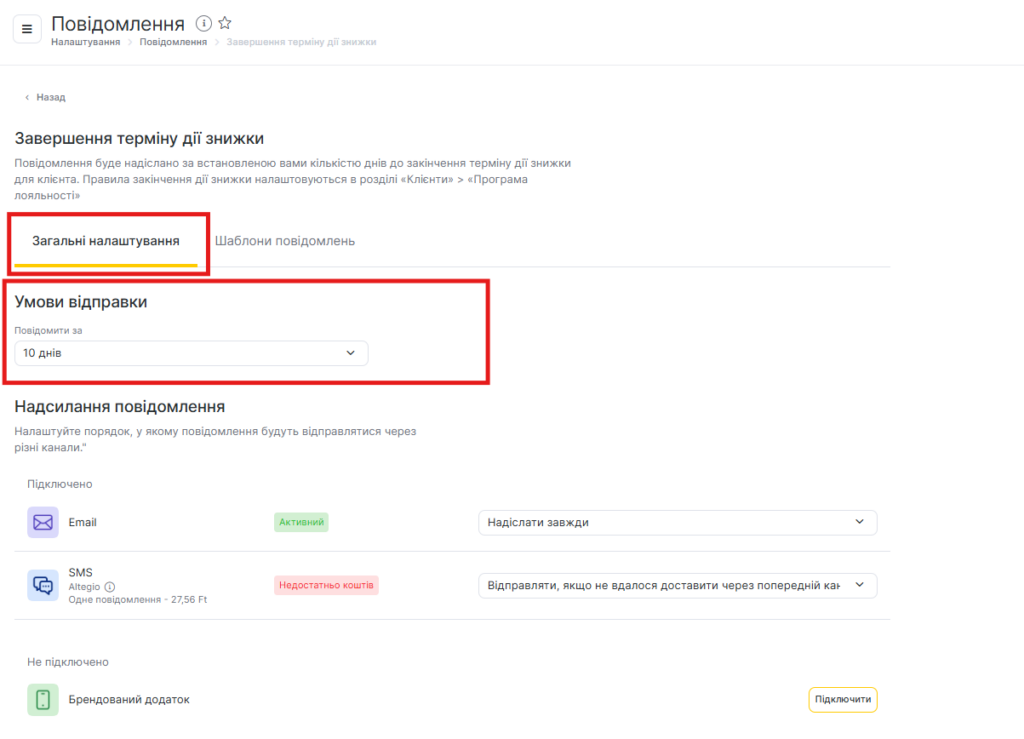Open the '10 днів' dropdown
This screenshot has height=739, width=1024.
coord(191,353)
